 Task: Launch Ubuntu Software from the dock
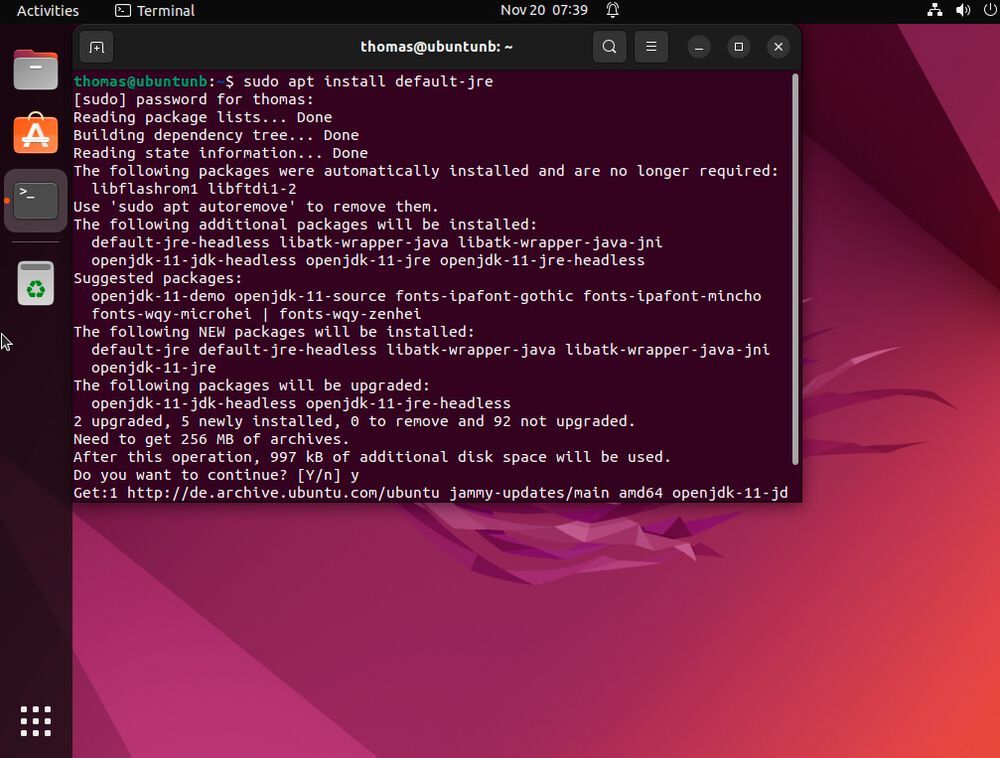(35, 133)
